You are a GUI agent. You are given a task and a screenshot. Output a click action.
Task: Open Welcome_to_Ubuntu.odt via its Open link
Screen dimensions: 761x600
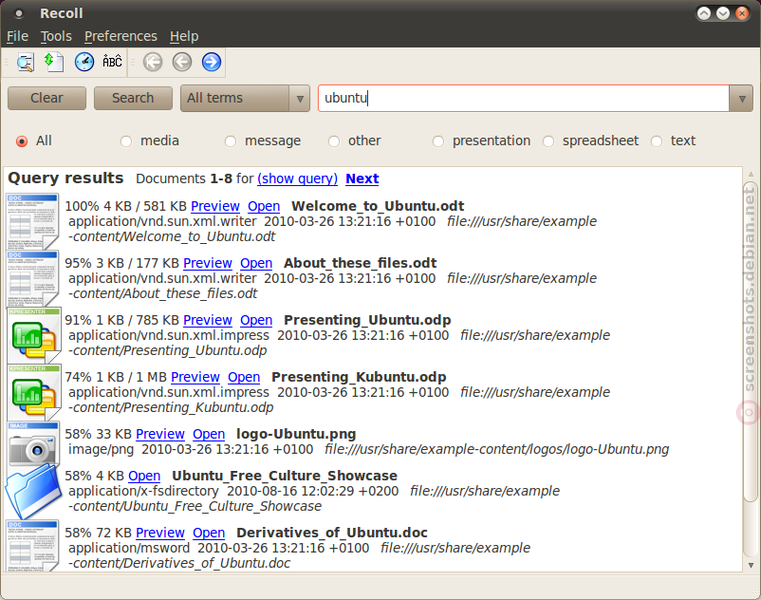click(264, 206)
